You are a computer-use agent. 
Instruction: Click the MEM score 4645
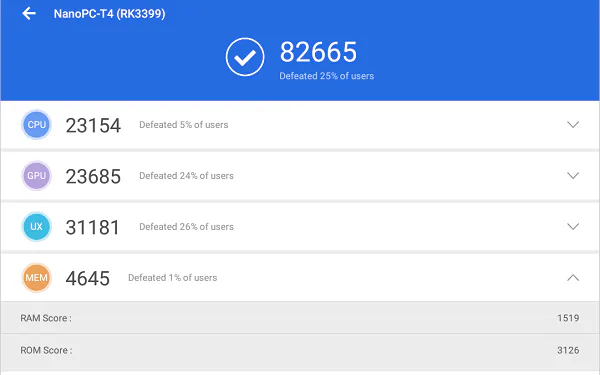click(x=88, y=278)
